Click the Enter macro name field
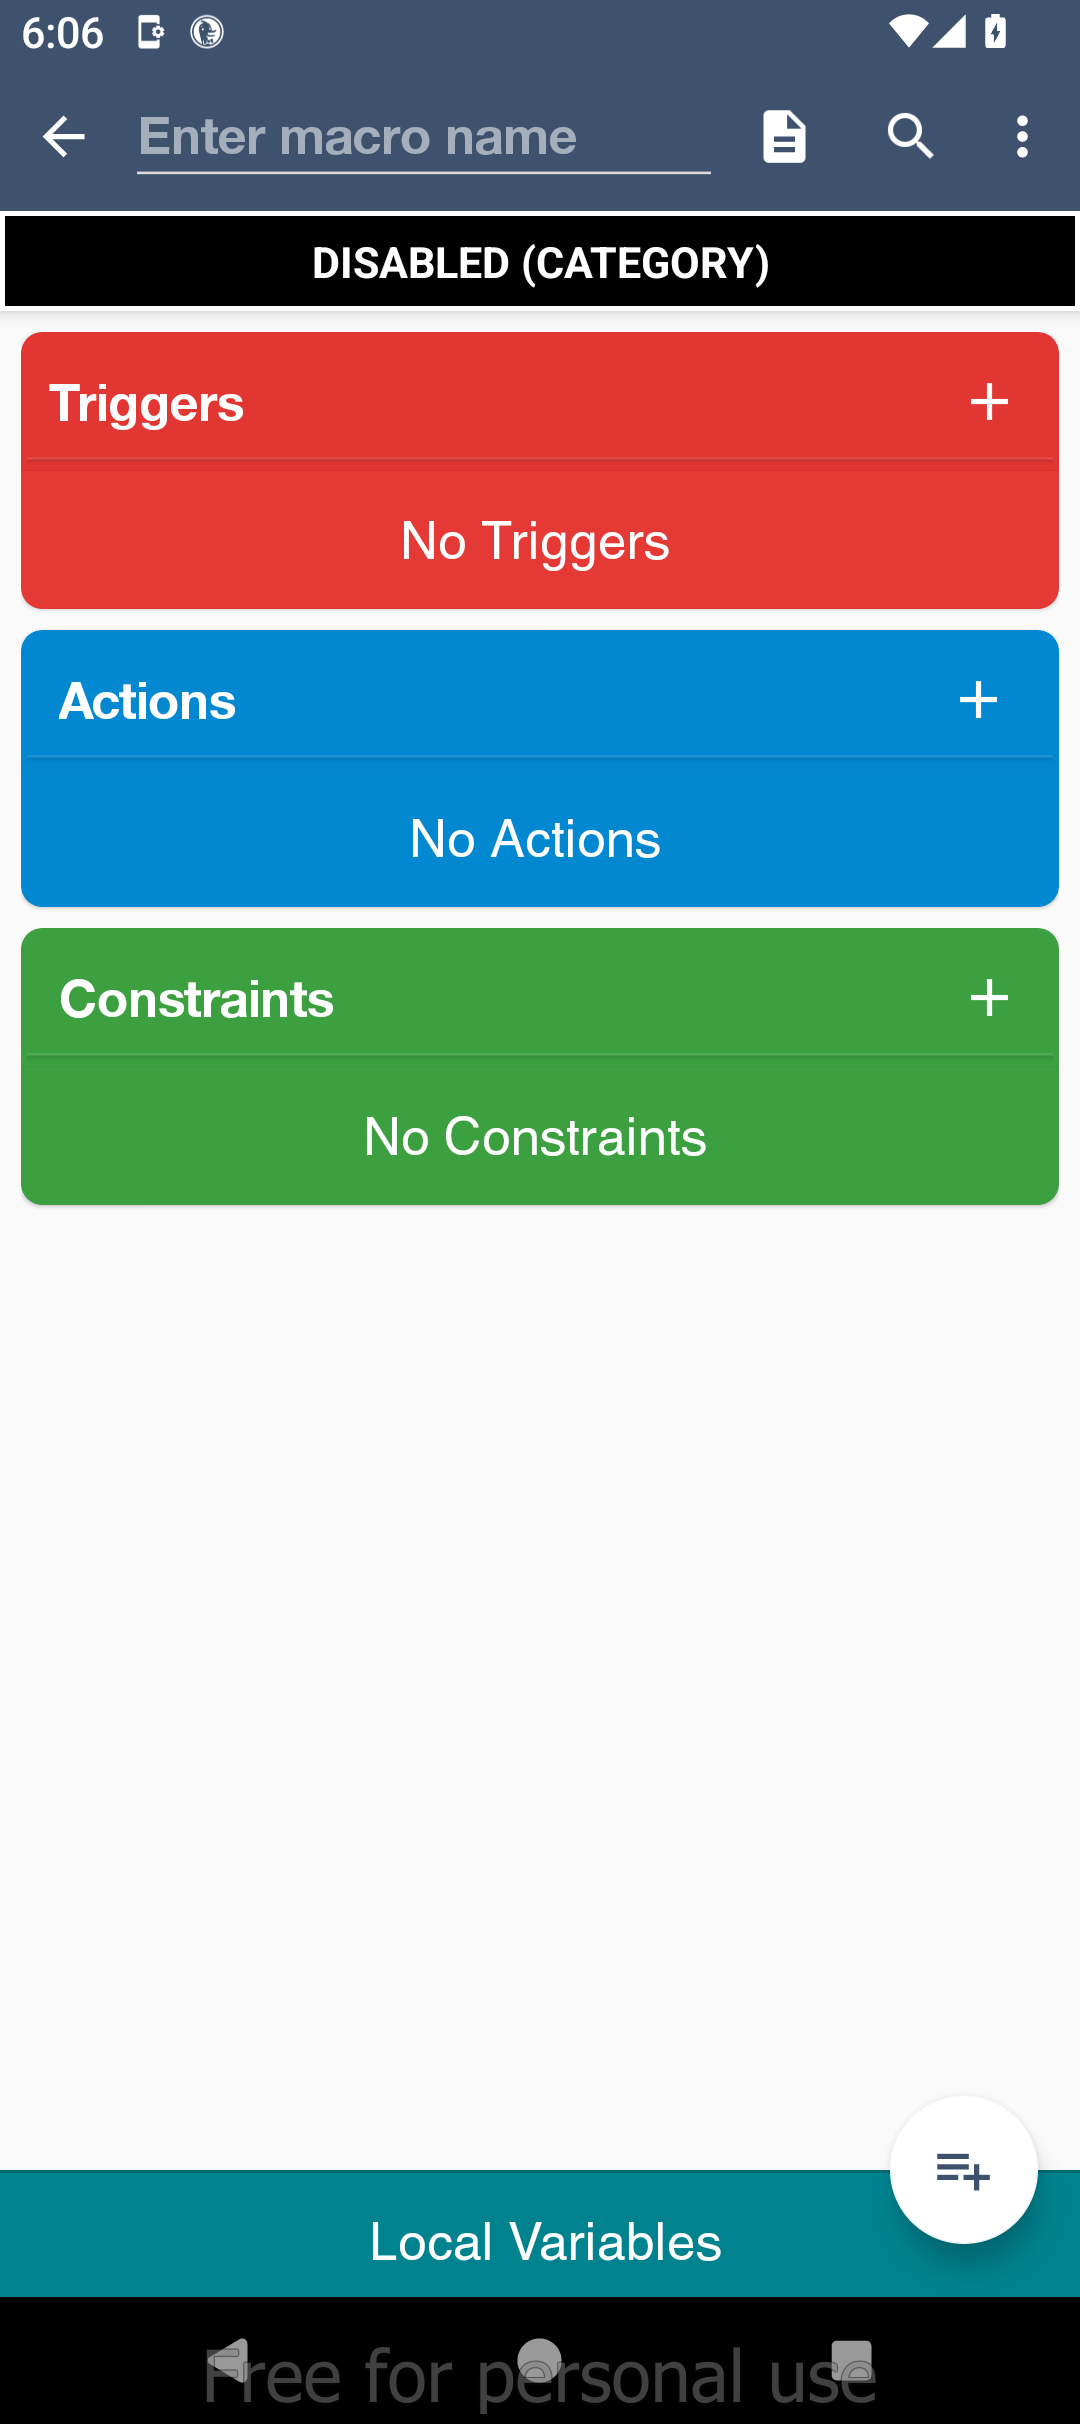Screen dimensions: 1080x2424 [423, 138]
